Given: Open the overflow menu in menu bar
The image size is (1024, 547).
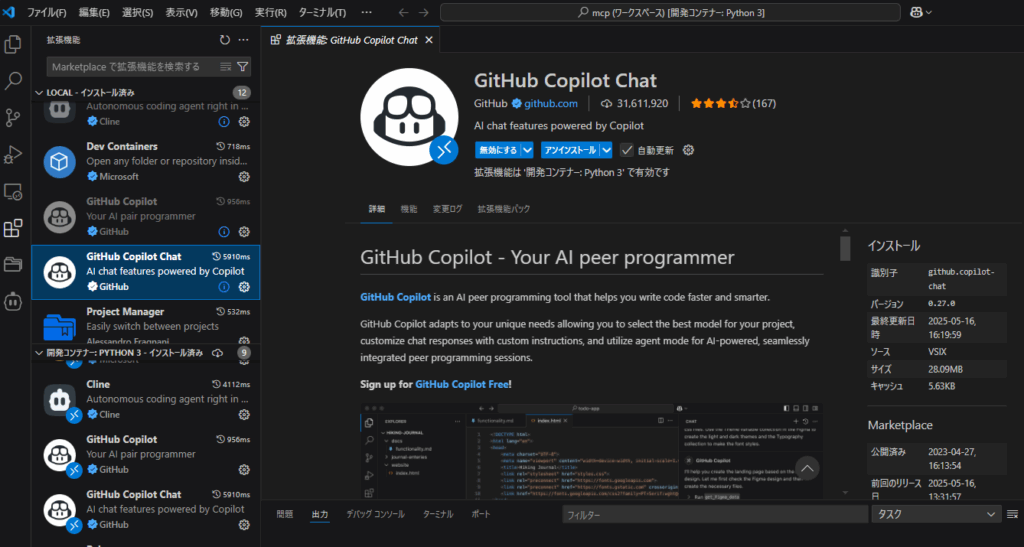Looking at the screenshot, I should pyautogui.click(x=366, y=12).
